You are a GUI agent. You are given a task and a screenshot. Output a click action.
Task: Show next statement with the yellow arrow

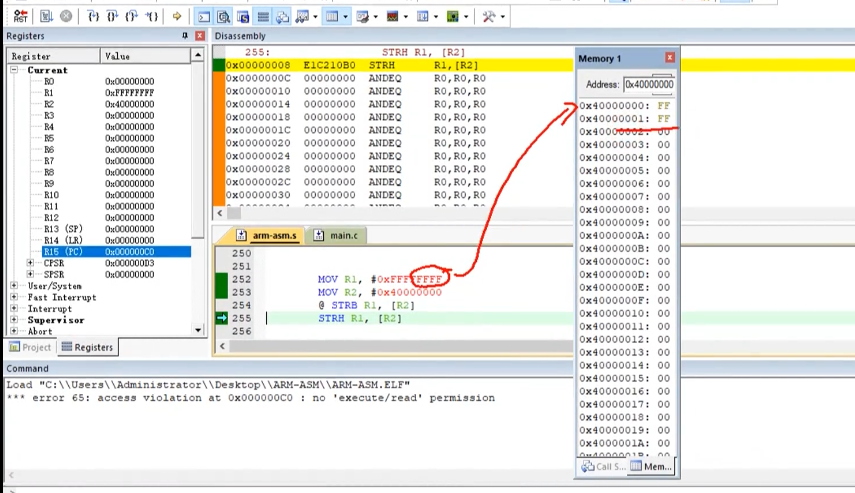[177, 16]
